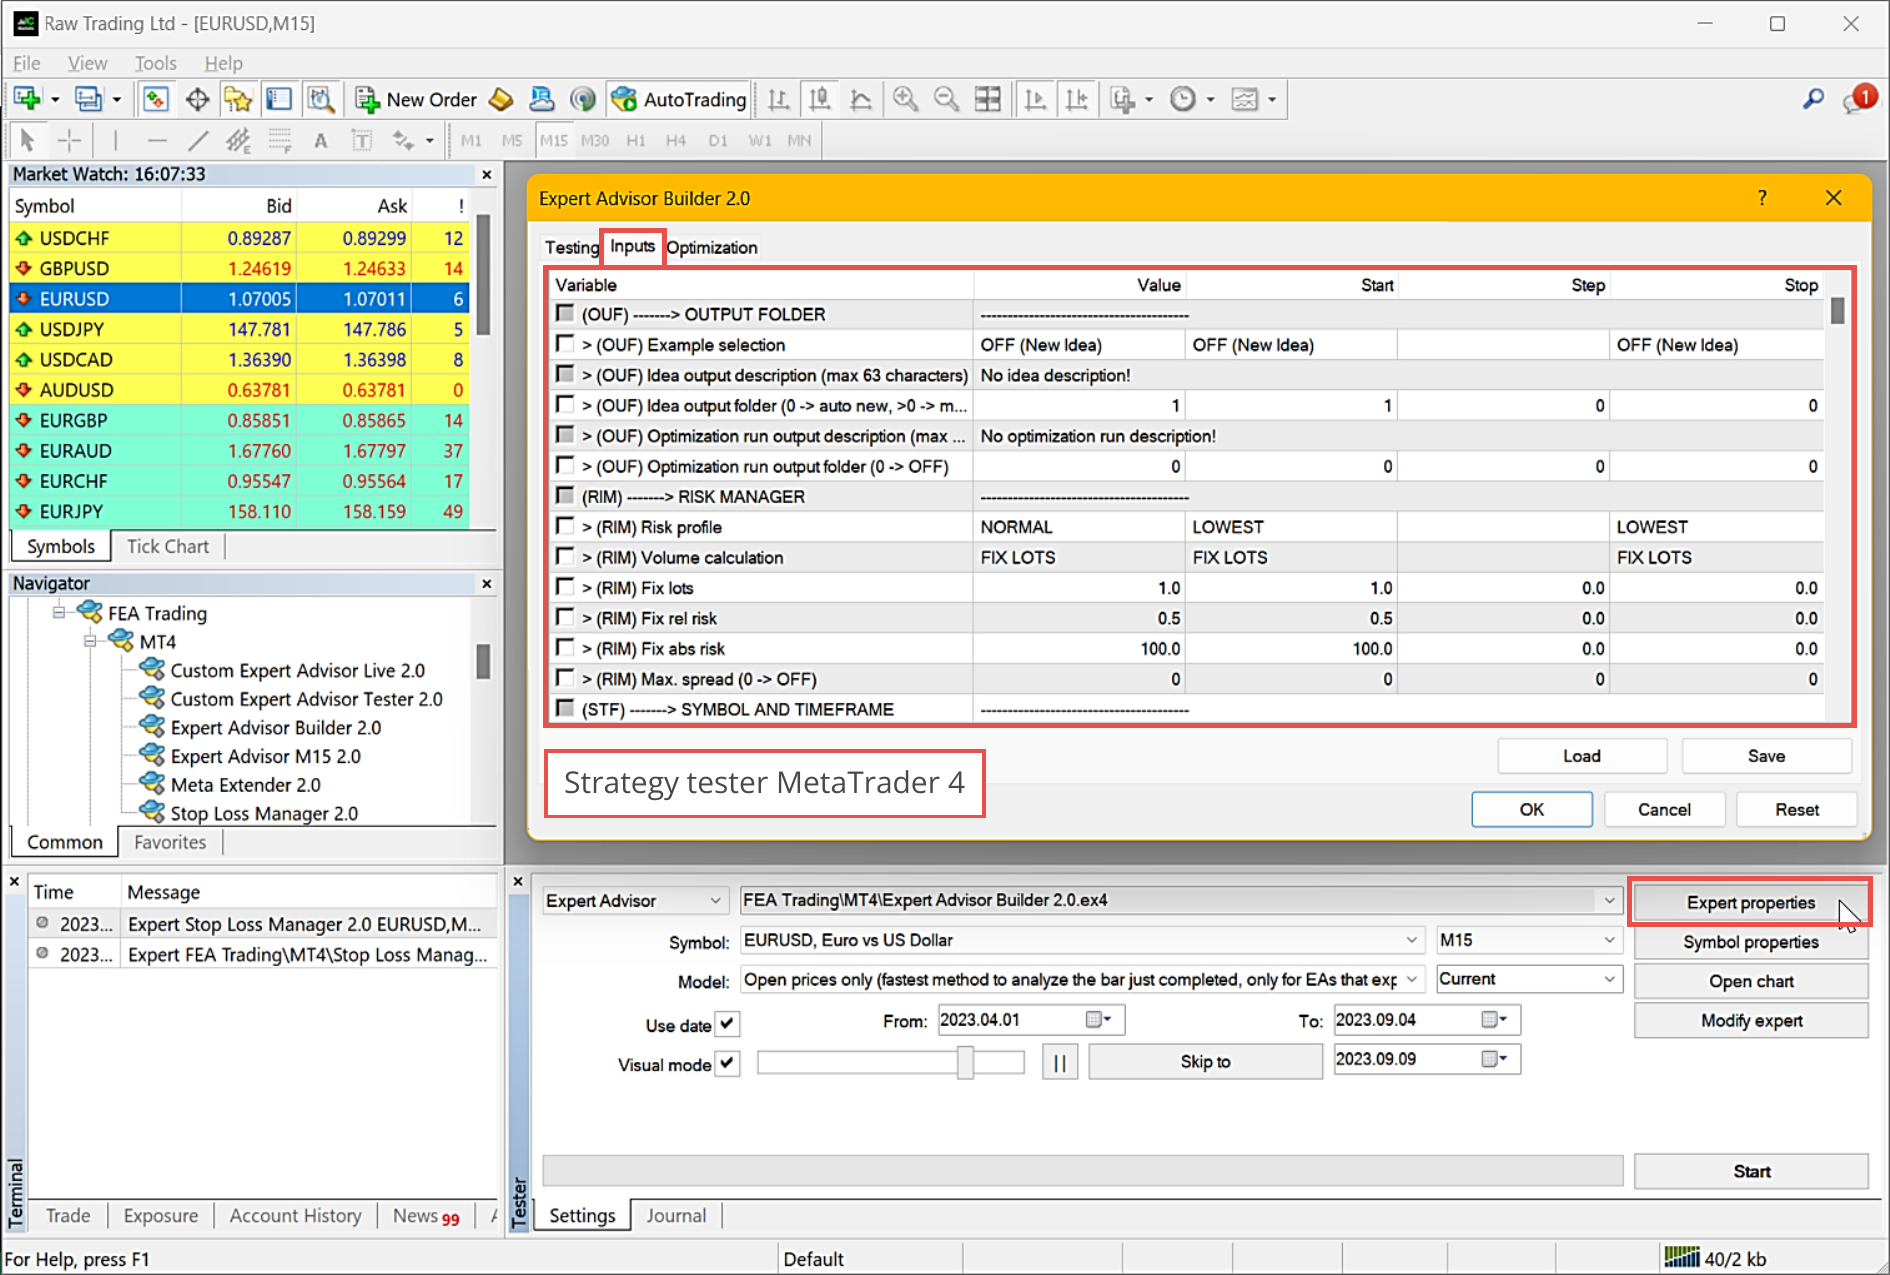Uncheck the Visual mode checkbox
Viewport: 1890px width, 1275px height.
point(728,1064)
